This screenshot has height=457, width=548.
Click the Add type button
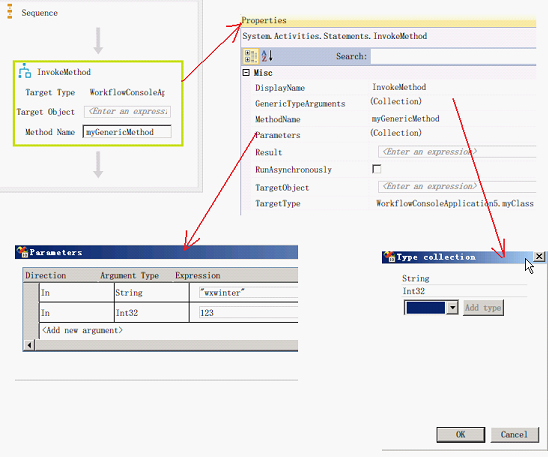[x=483, y=308]
